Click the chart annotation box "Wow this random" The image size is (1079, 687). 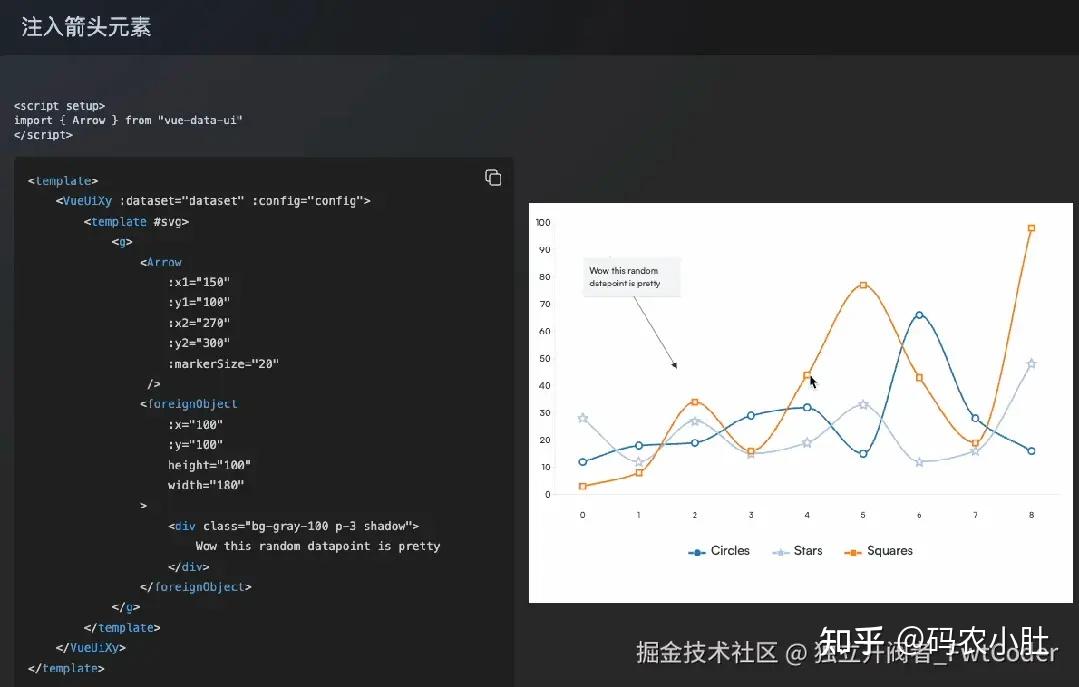pyautogui.click(x=632, y=277)
